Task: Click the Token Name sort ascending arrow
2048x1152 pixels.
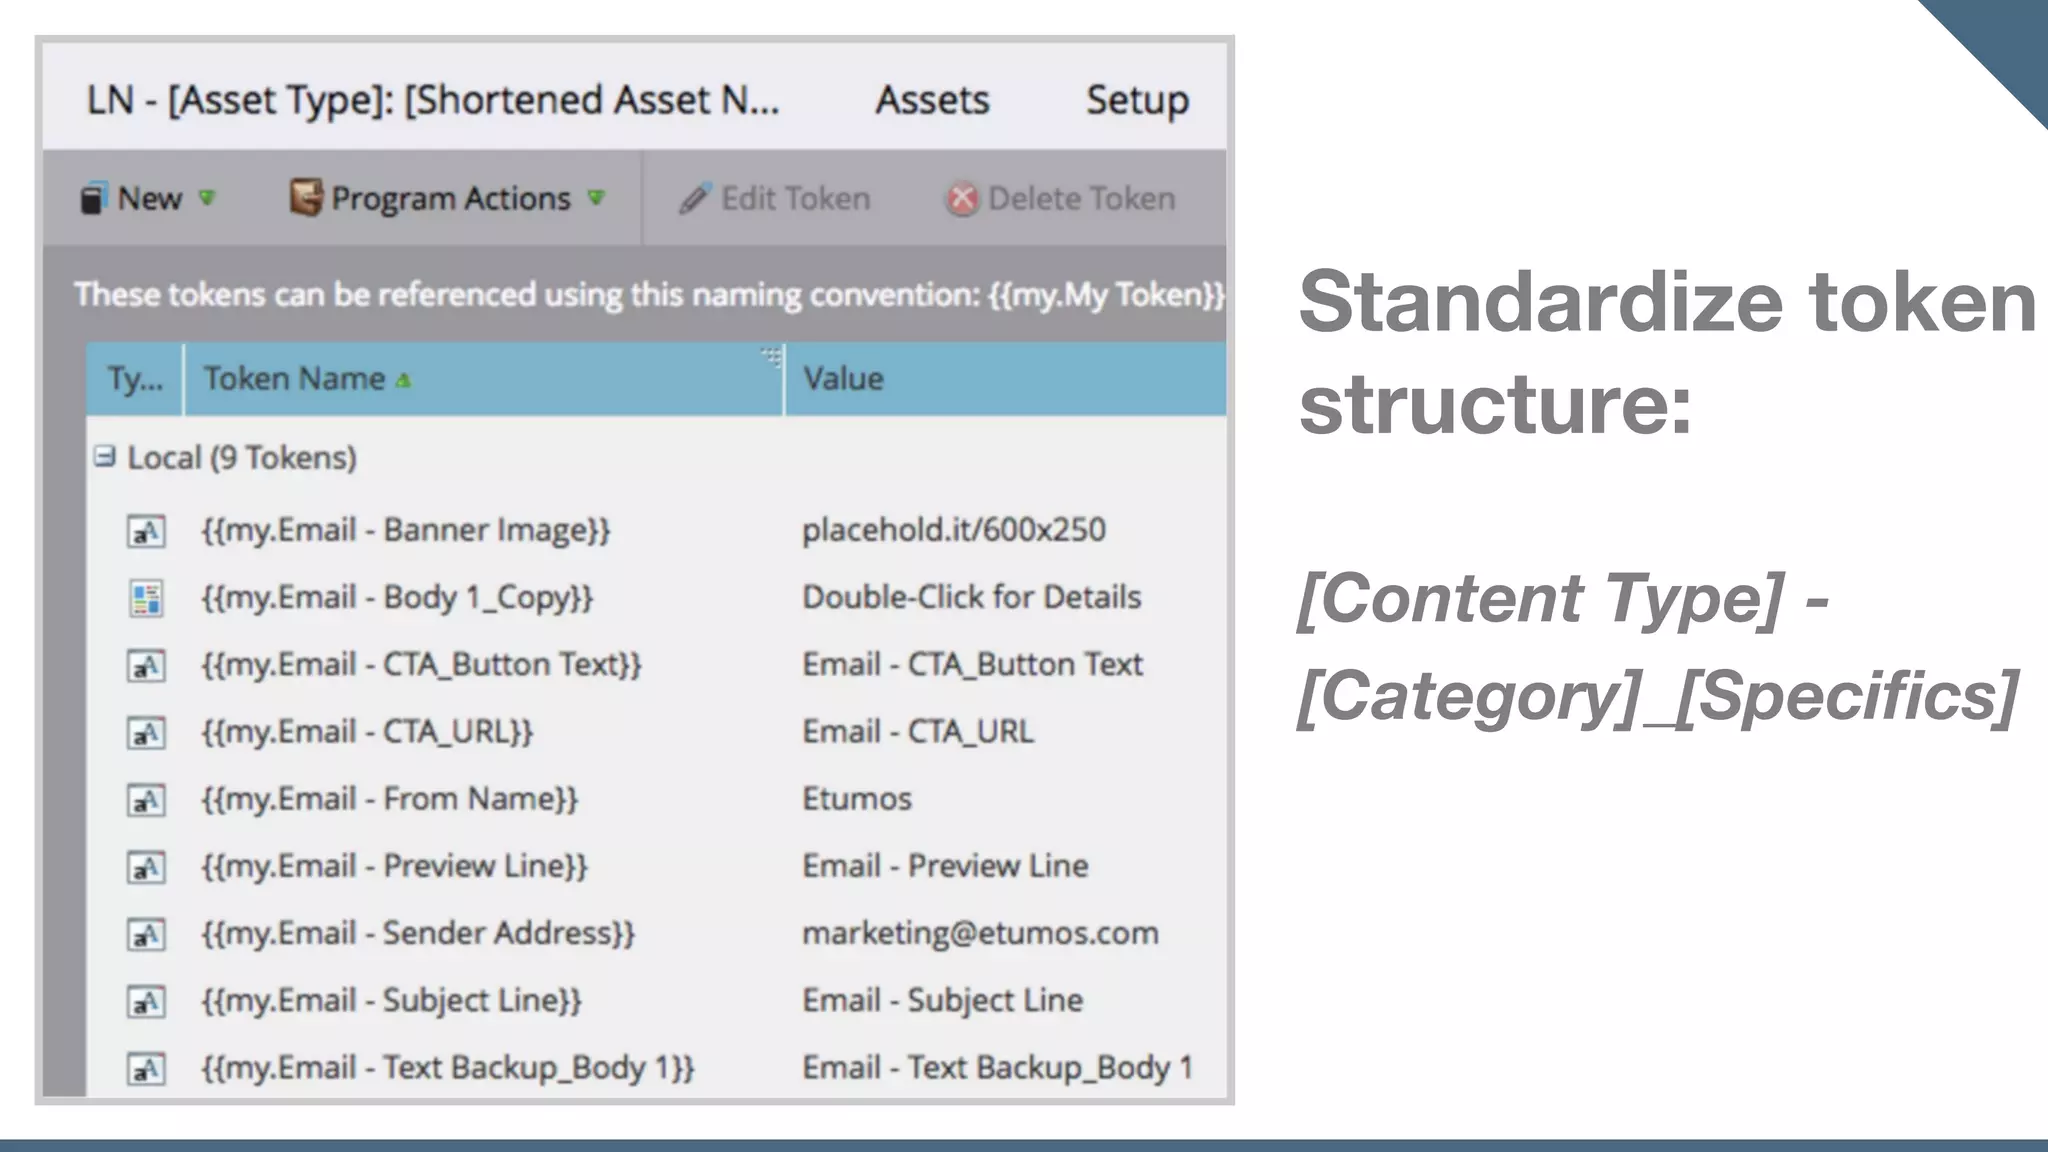Action: [x=403, y=380]
